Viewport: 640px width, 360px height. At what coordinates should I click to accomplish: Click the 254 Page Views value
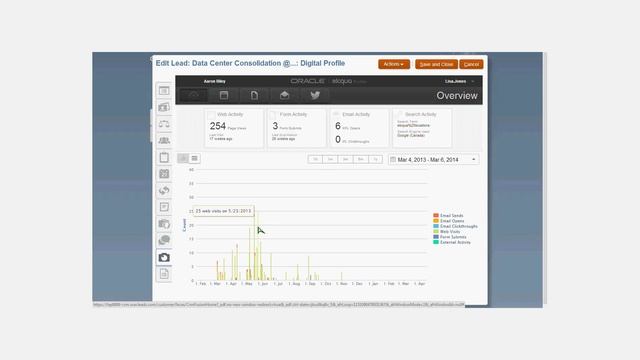pyautogui.click(x=218, y=126)
